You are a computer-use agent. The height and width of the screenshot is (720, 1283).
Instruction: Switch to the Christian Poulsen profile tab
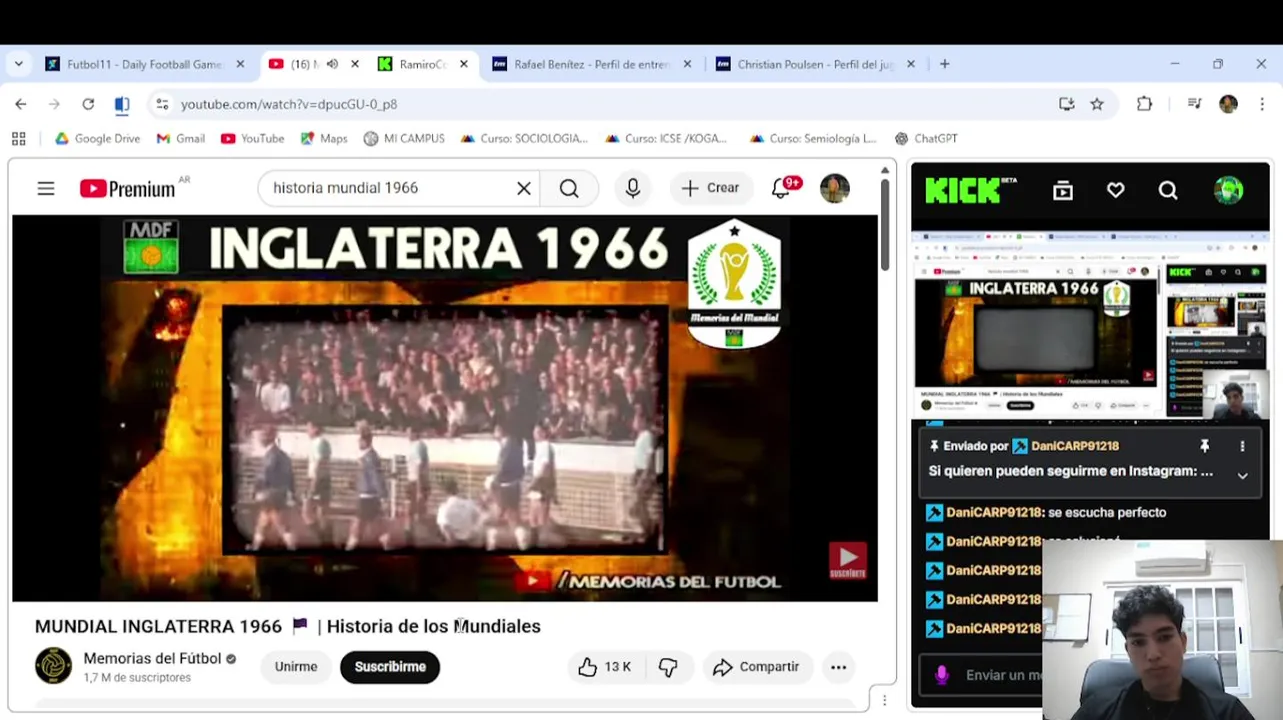point(815,64)
